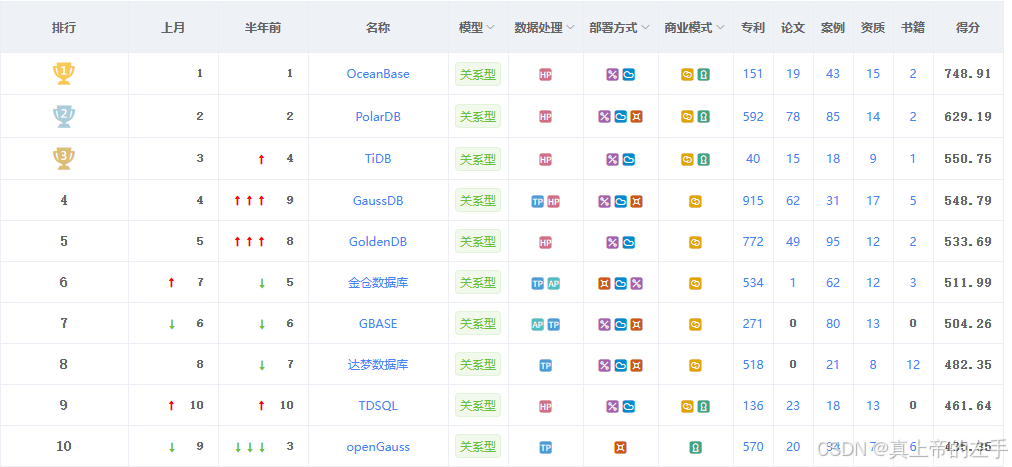The image size is (1012, 467).
Task: Click the 论文 column header
Action: (793, 28)
